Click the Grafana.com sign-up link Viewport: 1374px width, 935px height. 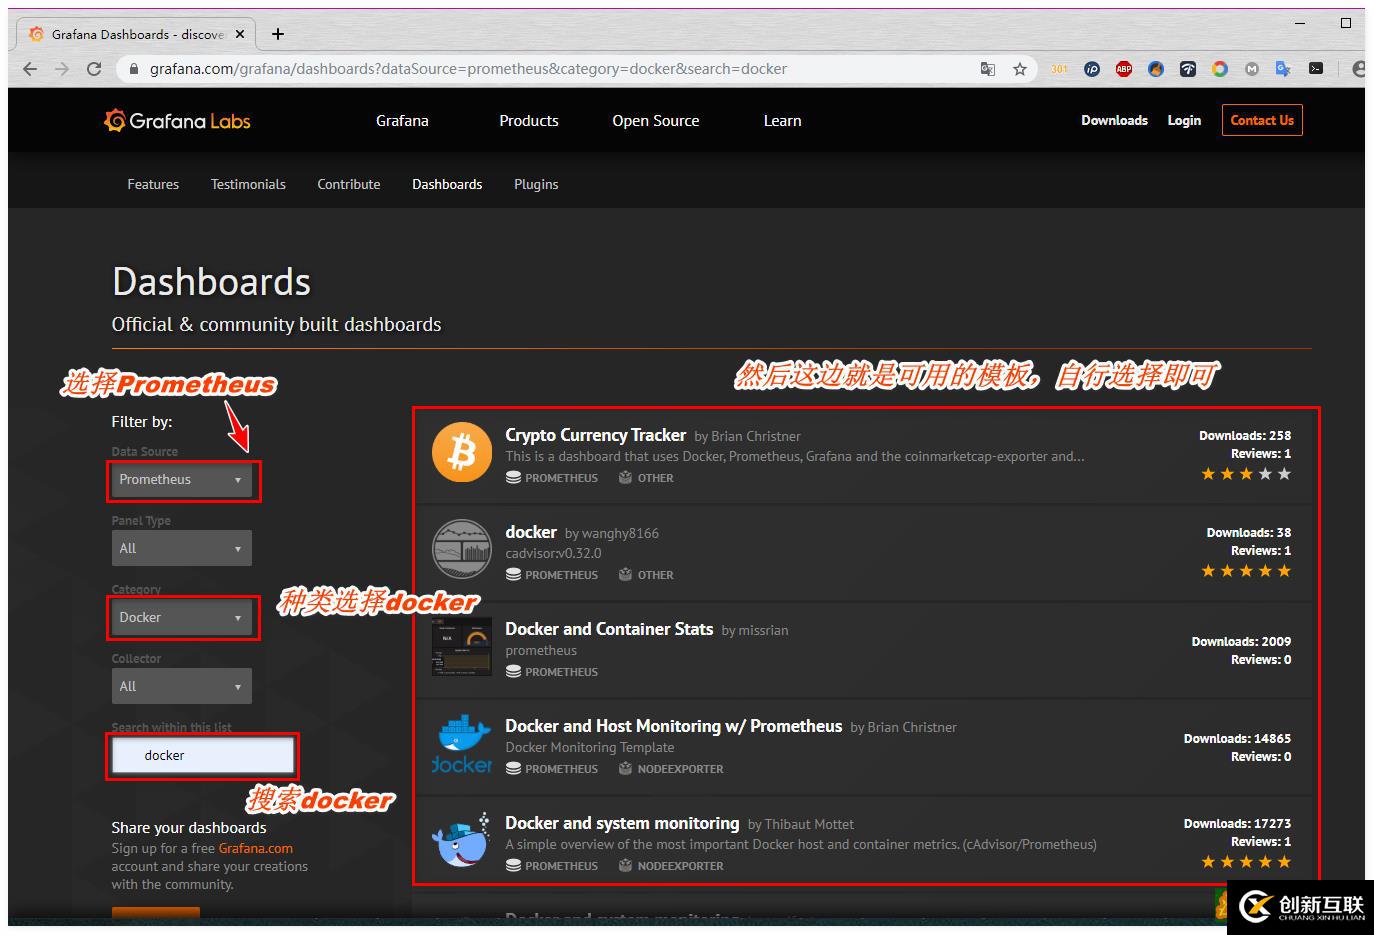(x=256, y=848)
